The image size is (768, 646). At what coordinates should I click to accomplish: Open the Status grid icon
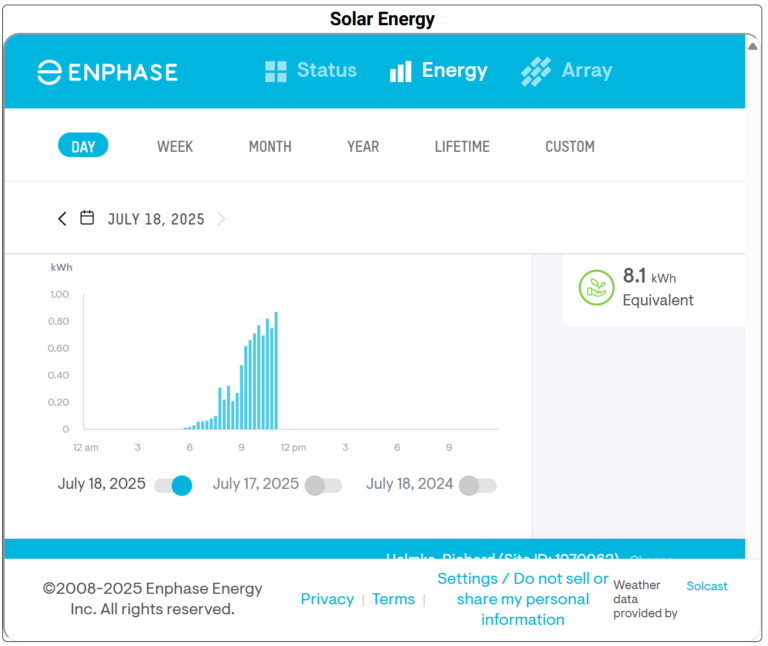275,72
